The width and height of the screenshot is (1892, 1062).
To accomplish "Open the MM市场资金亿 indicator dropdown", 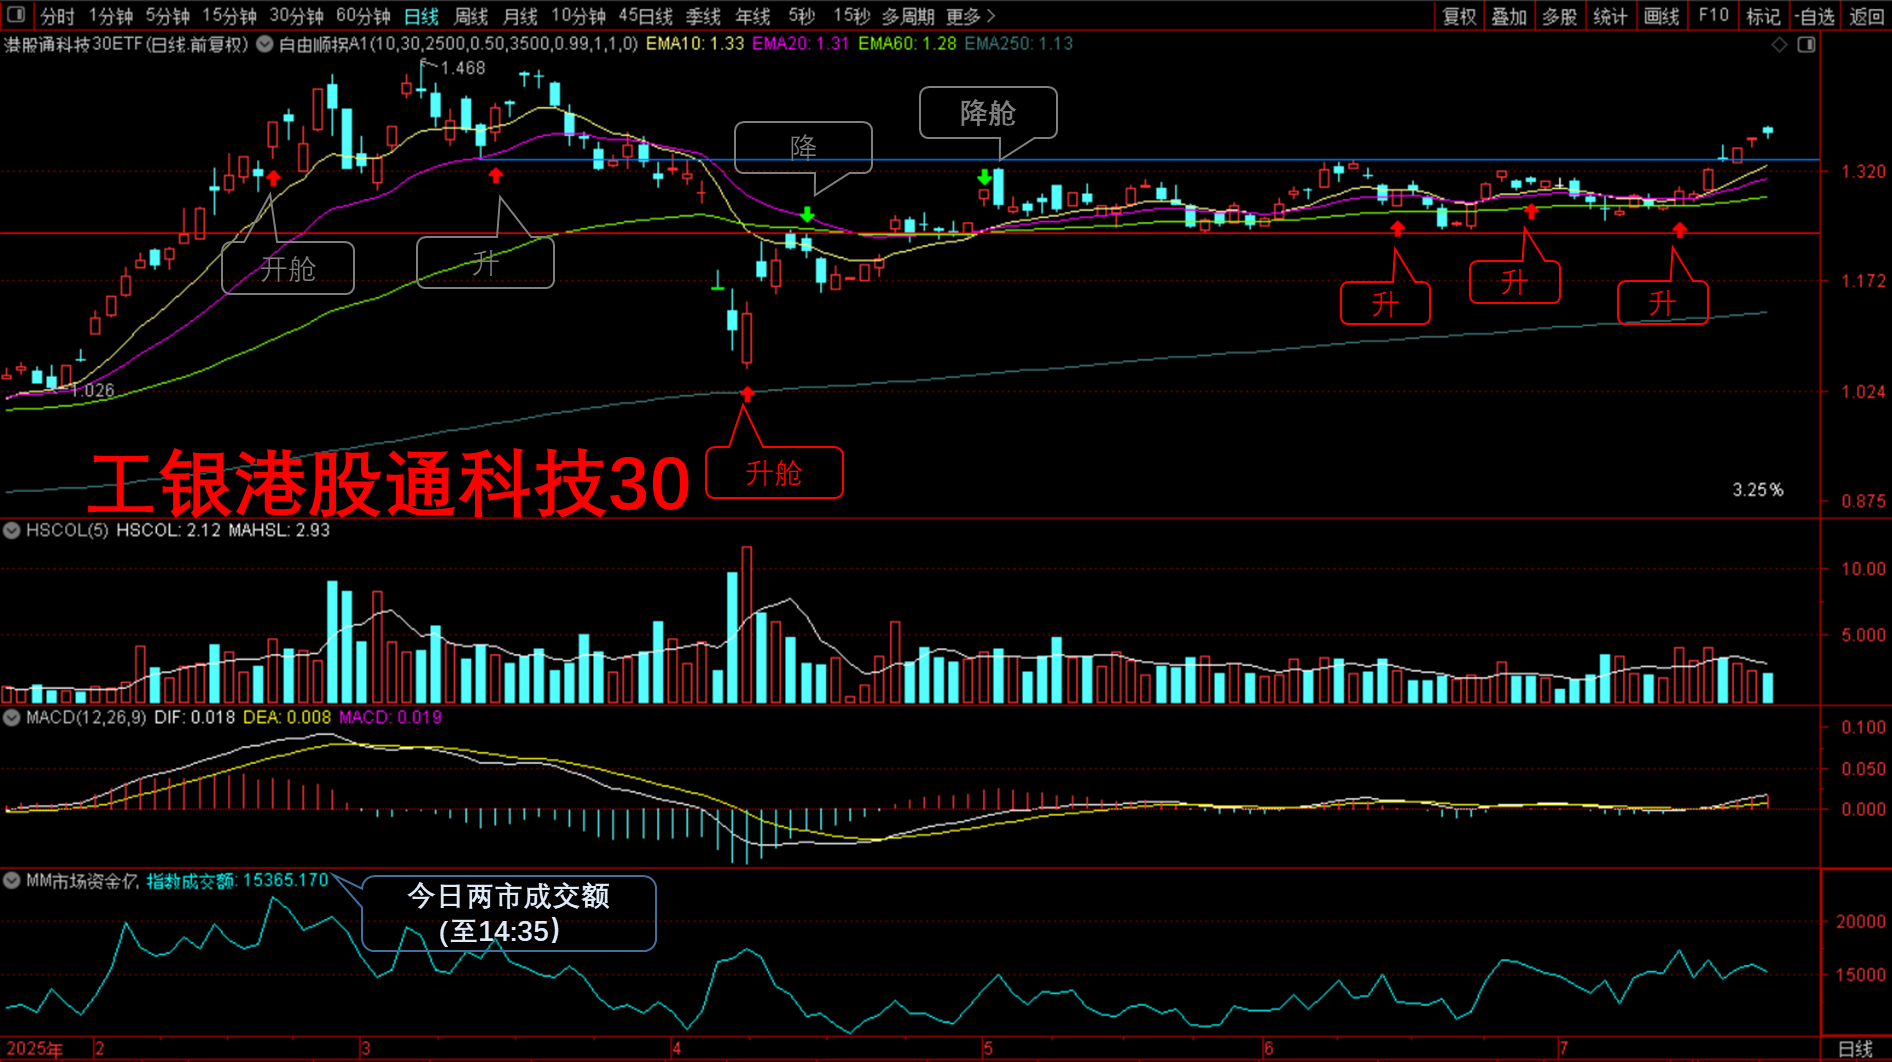I will (x=12, y=880).
